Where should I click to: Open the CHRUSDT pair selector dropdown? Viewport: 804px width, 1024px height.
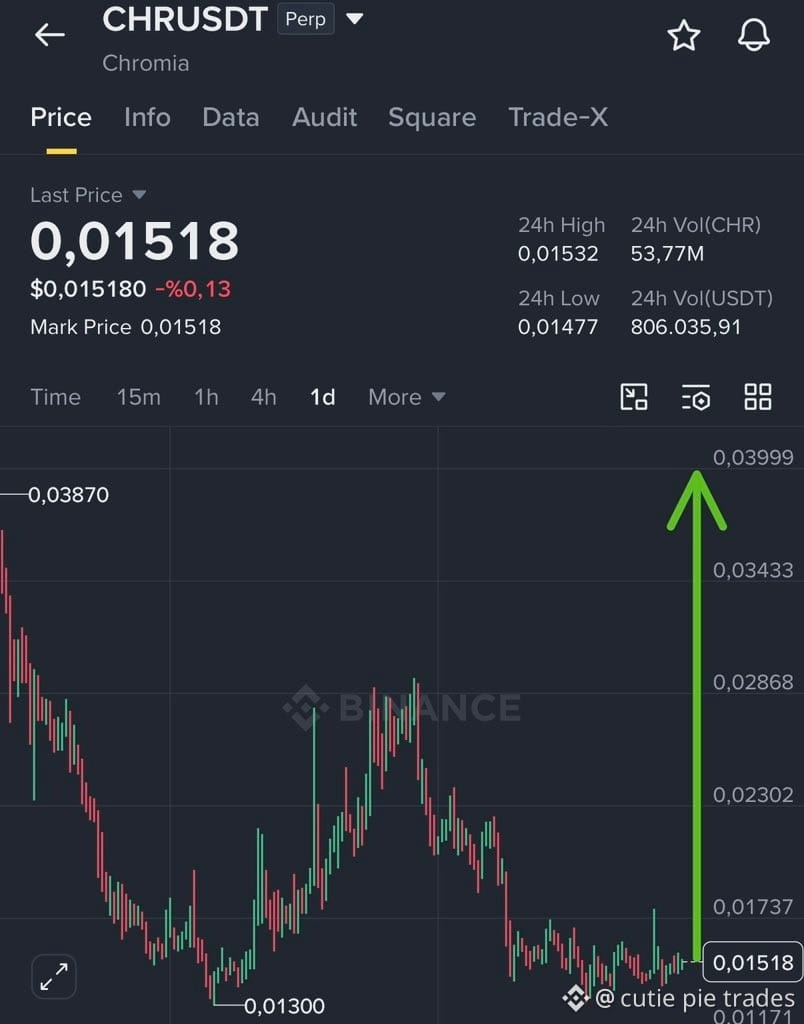pyautogui.click(x=355, y=19)
